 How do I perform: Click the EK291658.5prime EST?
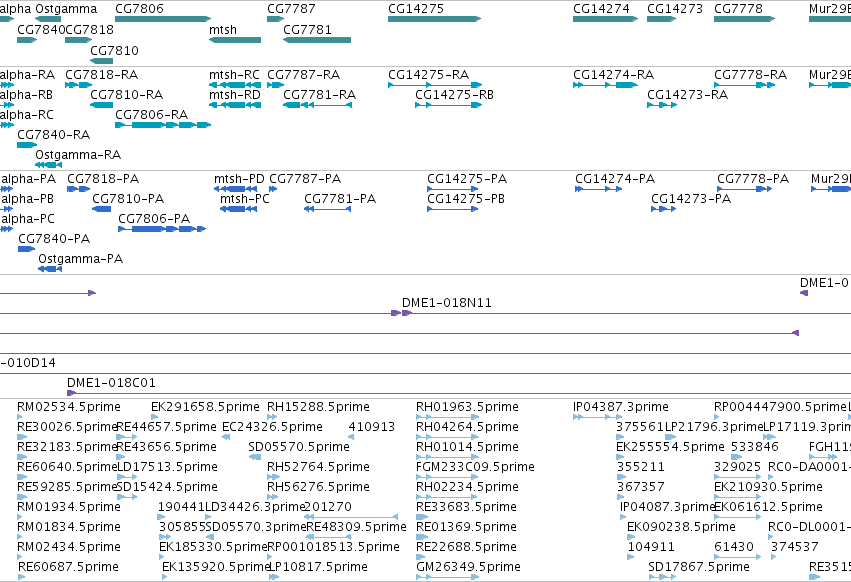154,417
